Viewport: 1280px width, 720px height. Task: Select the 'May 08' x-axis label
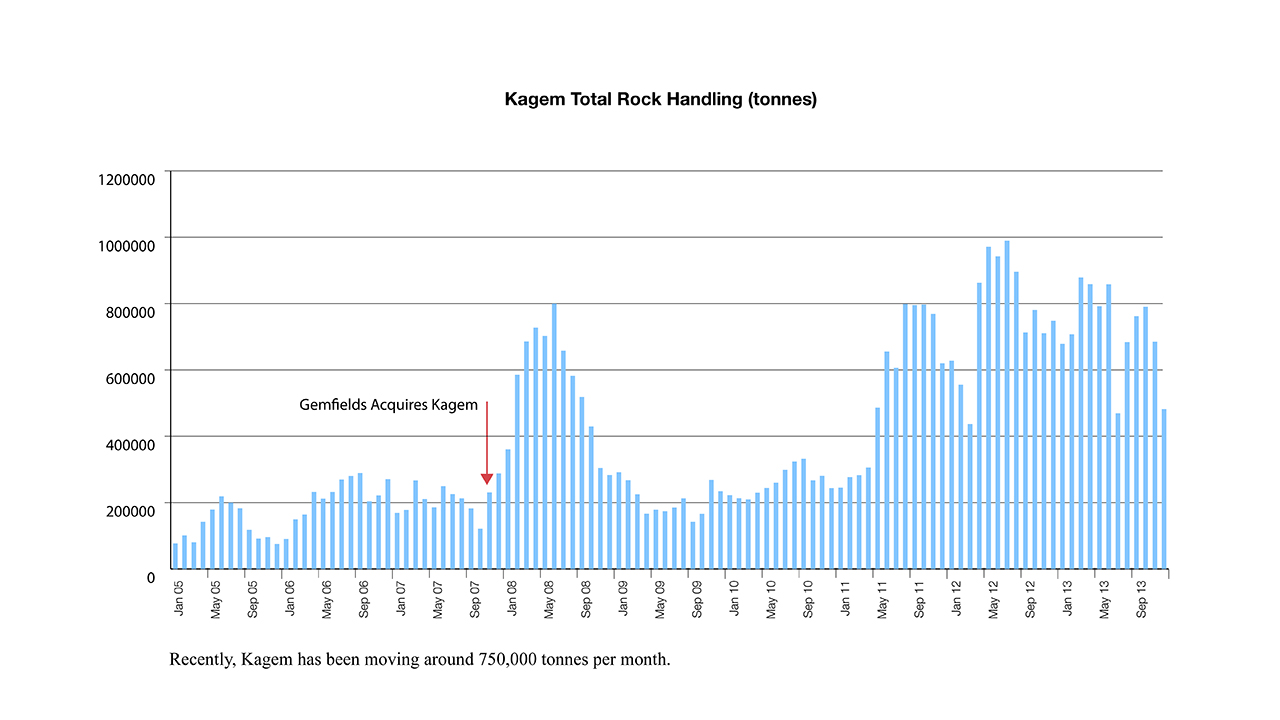click(x=549, y=598)
